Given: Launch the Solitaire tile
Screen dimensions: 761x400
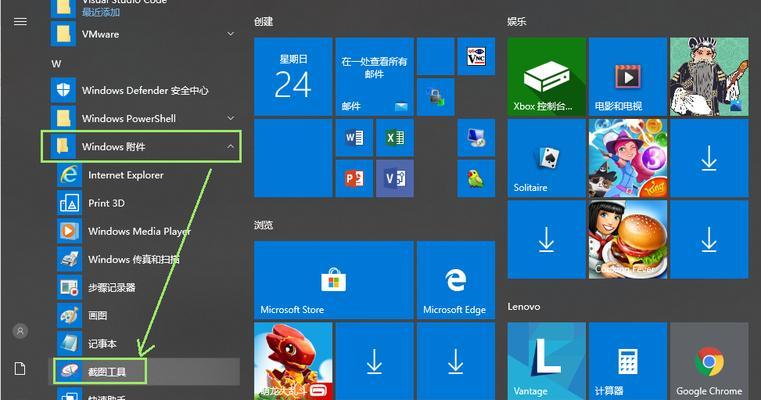Looking at the screenshot, I should pos(546,158).
